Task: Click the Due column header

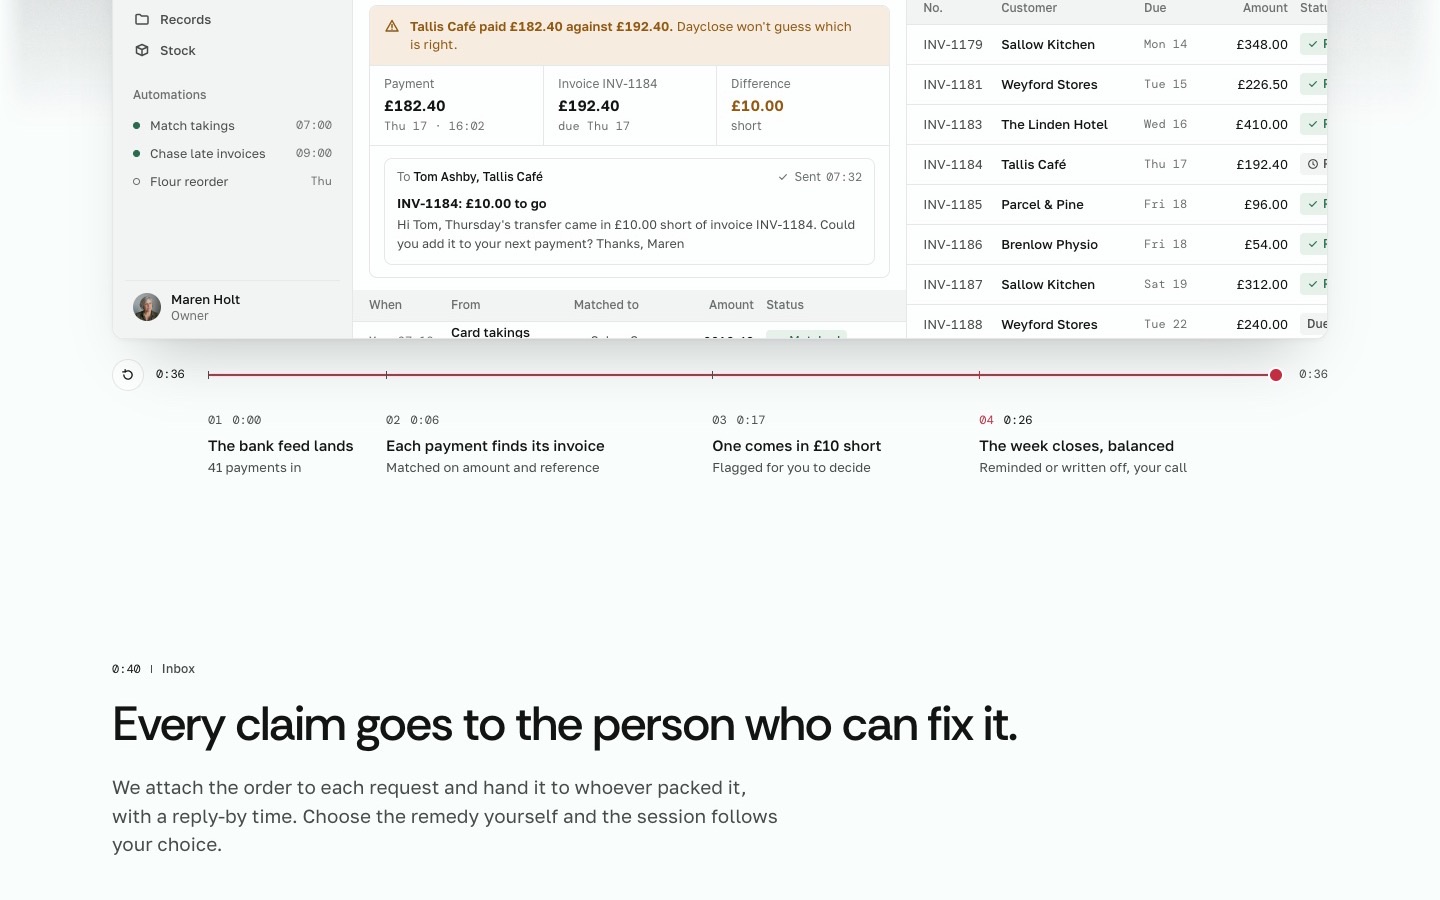Action: pos(1155,8)
